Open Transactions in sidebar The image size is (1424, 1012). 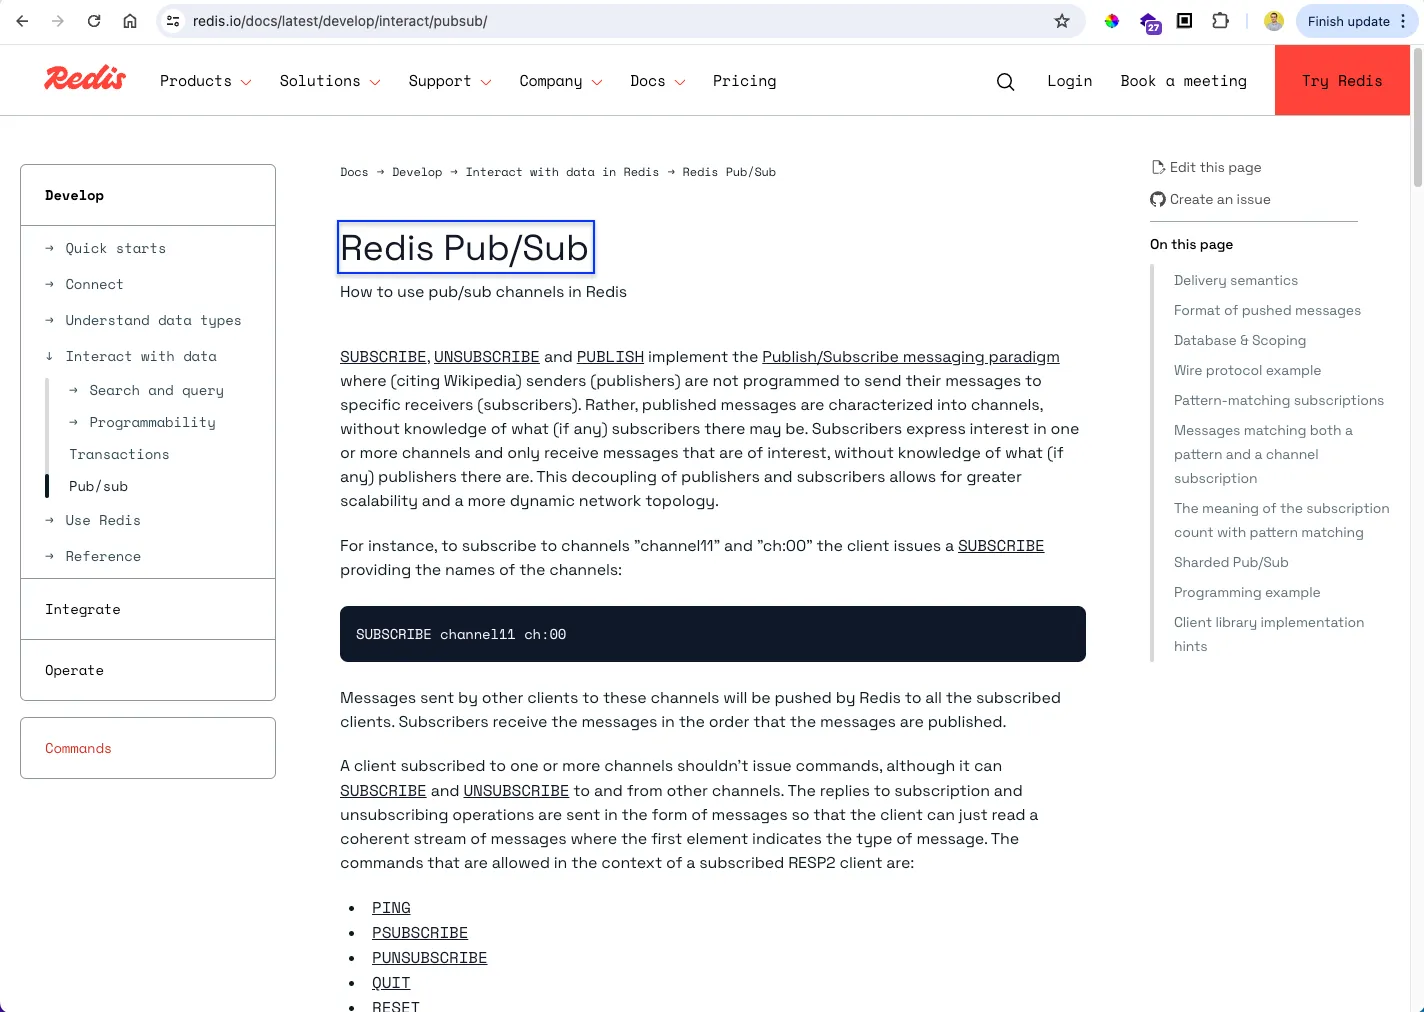119,454
